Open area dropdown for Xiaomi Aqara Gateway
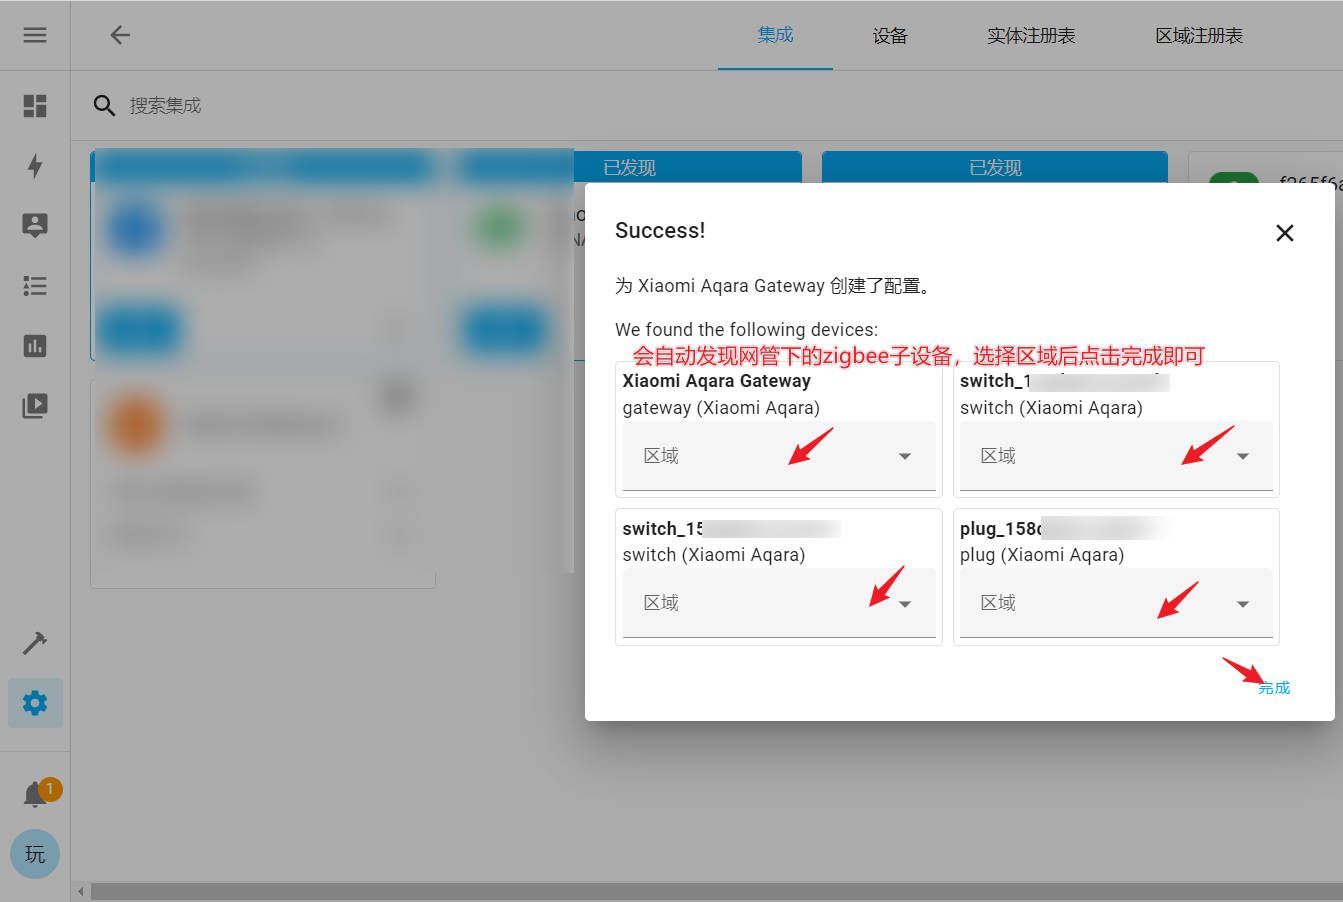This screenshot has width=1343, height=902. (x=779, y=456)
